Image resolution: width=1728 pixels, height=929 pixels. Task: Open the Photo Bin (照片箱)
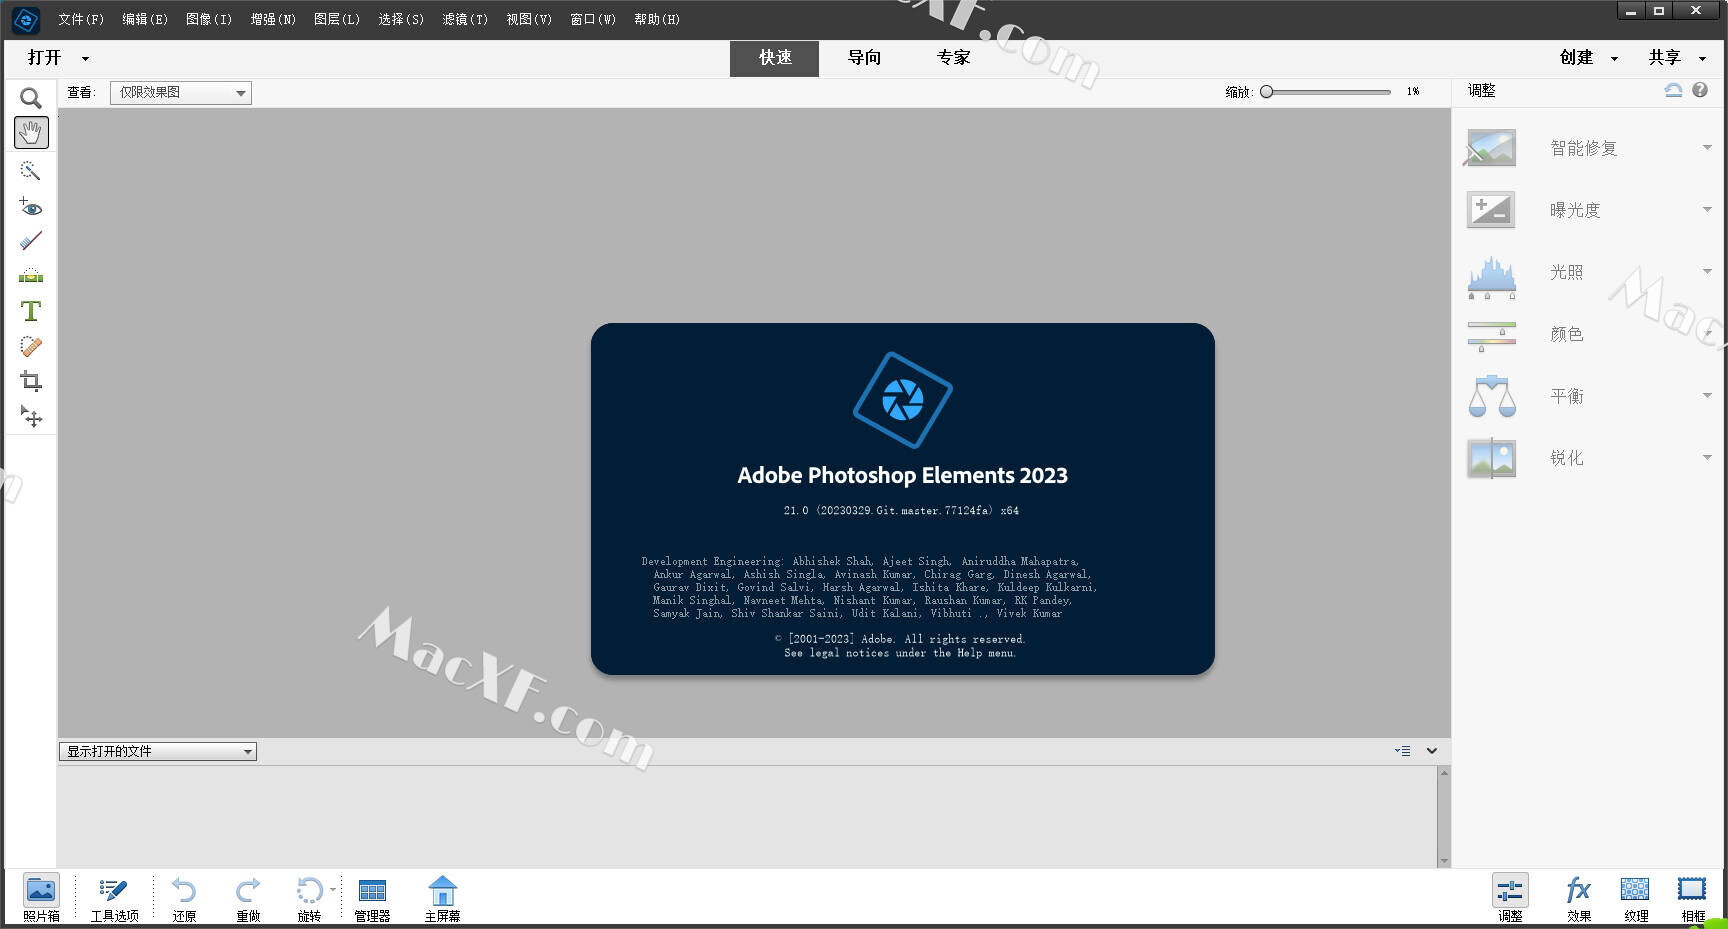coord(41,897)
